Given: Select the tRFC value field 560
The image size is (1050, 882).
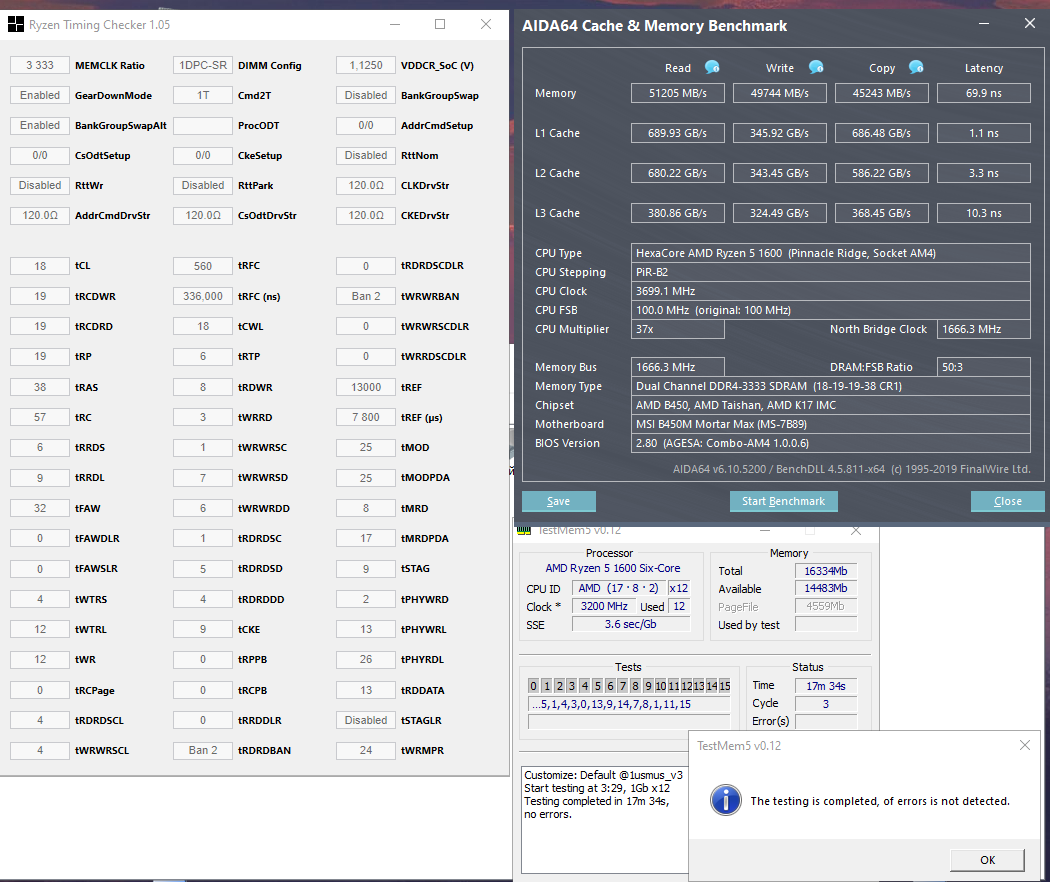Looking at the screenshot, I should point(203,266).
